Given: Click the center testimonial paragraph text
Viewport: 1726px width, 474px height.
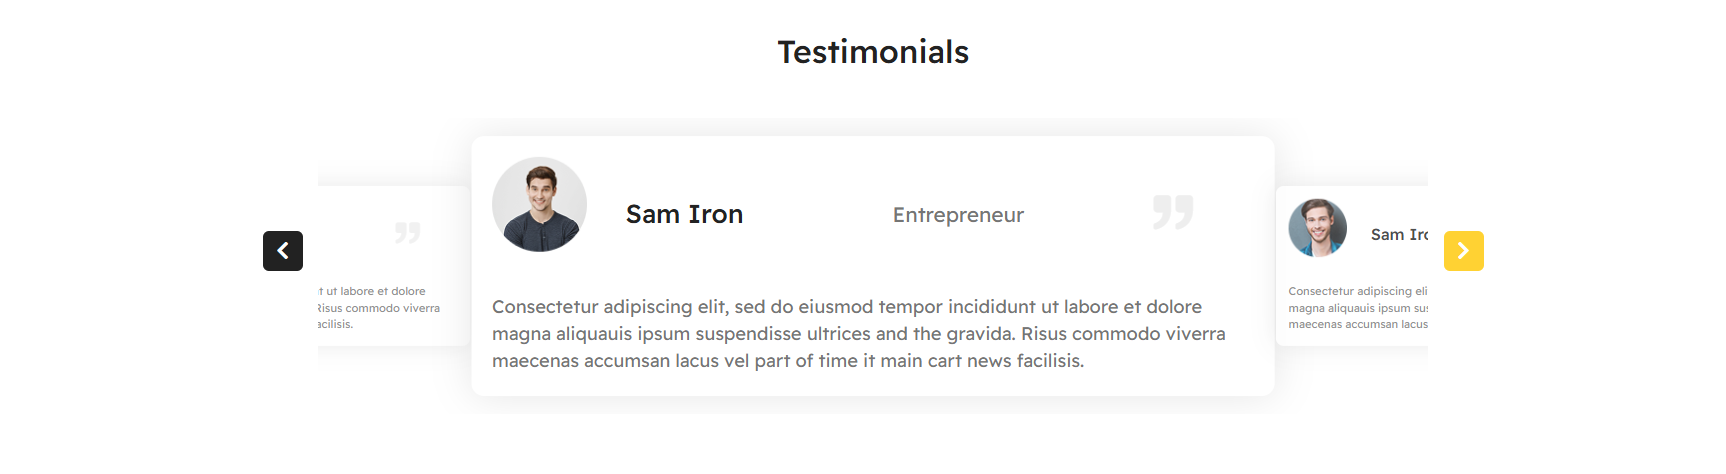Looking at the screenshot, I should coord(859,334).
